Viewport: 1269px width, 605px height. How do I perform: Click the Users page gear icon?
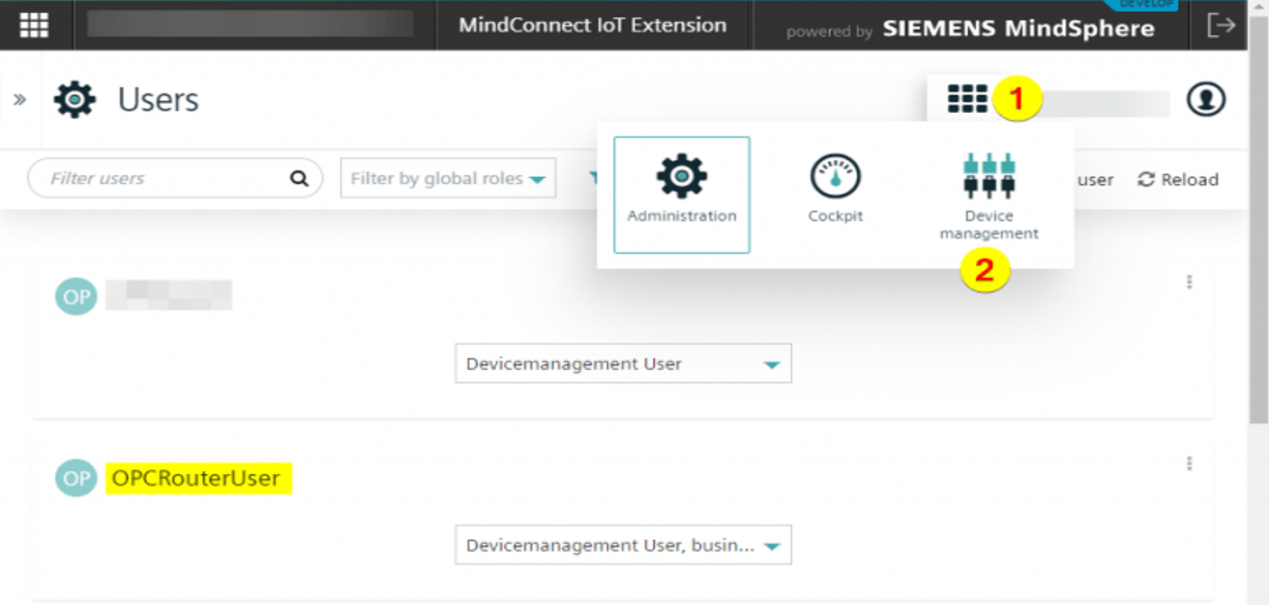[75, 100]
